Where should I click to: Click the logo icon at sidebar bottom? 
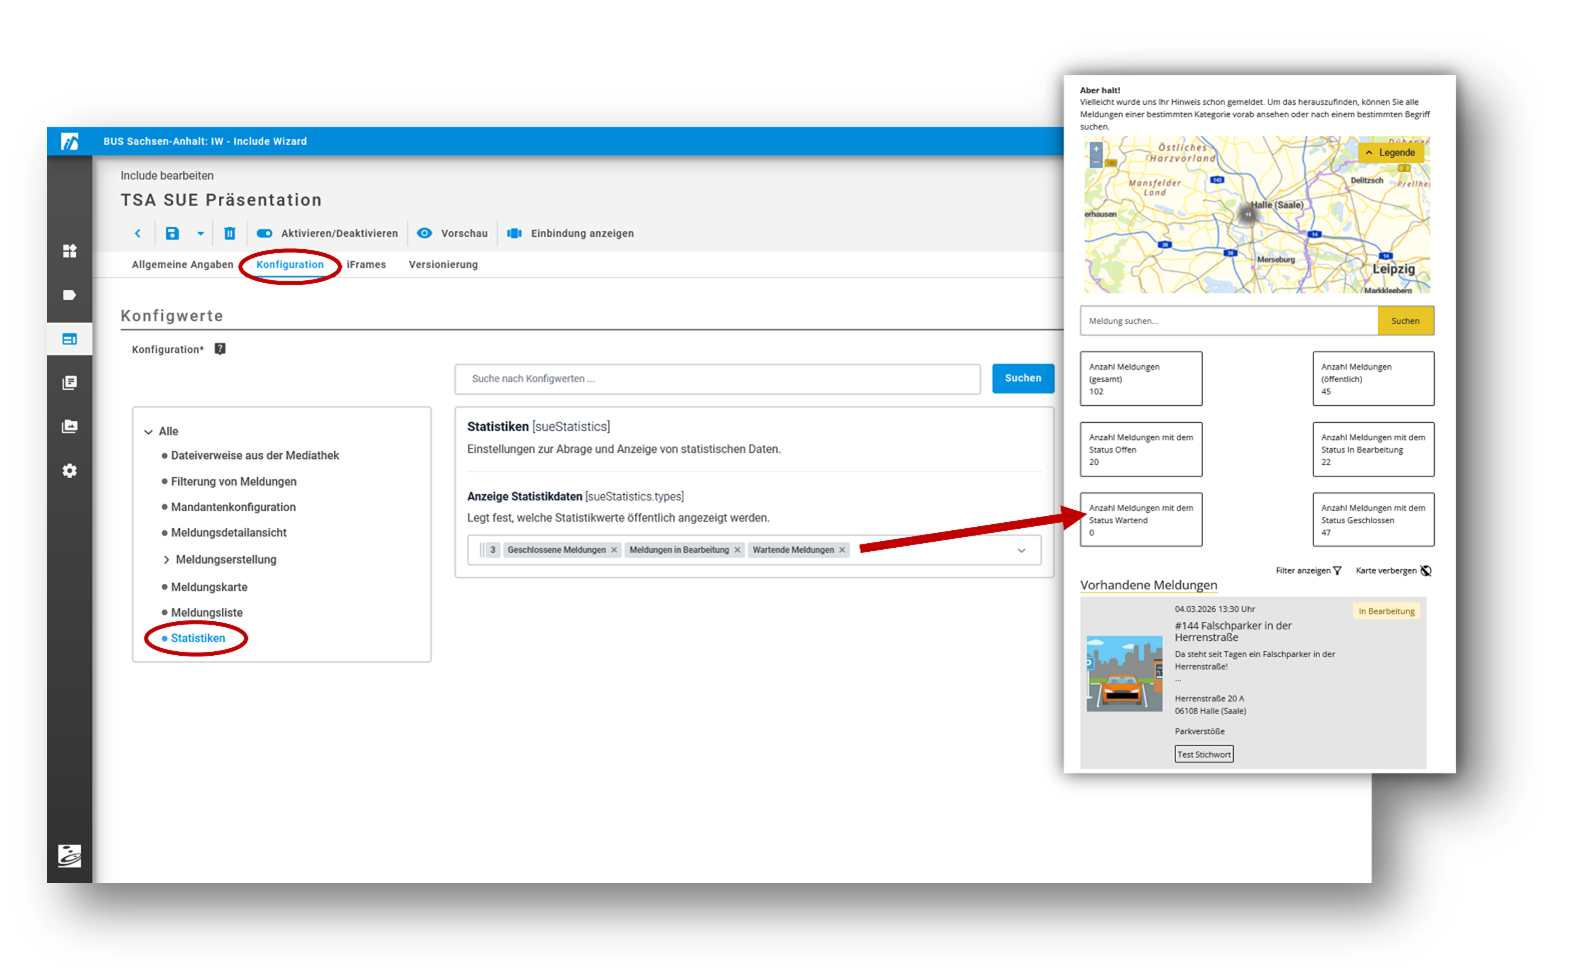tap(69, 856)
